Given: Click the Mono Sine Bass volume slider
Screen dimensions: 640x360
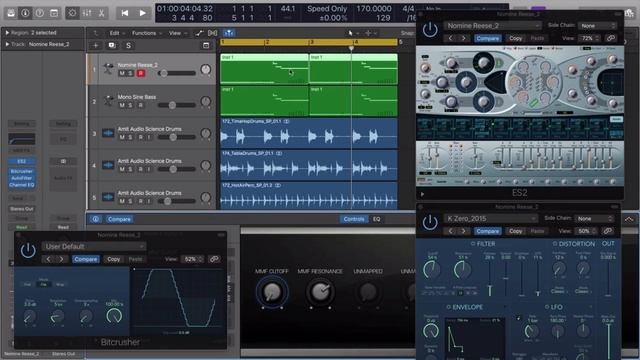Looking at the screenshot, I should coord(177,105).
